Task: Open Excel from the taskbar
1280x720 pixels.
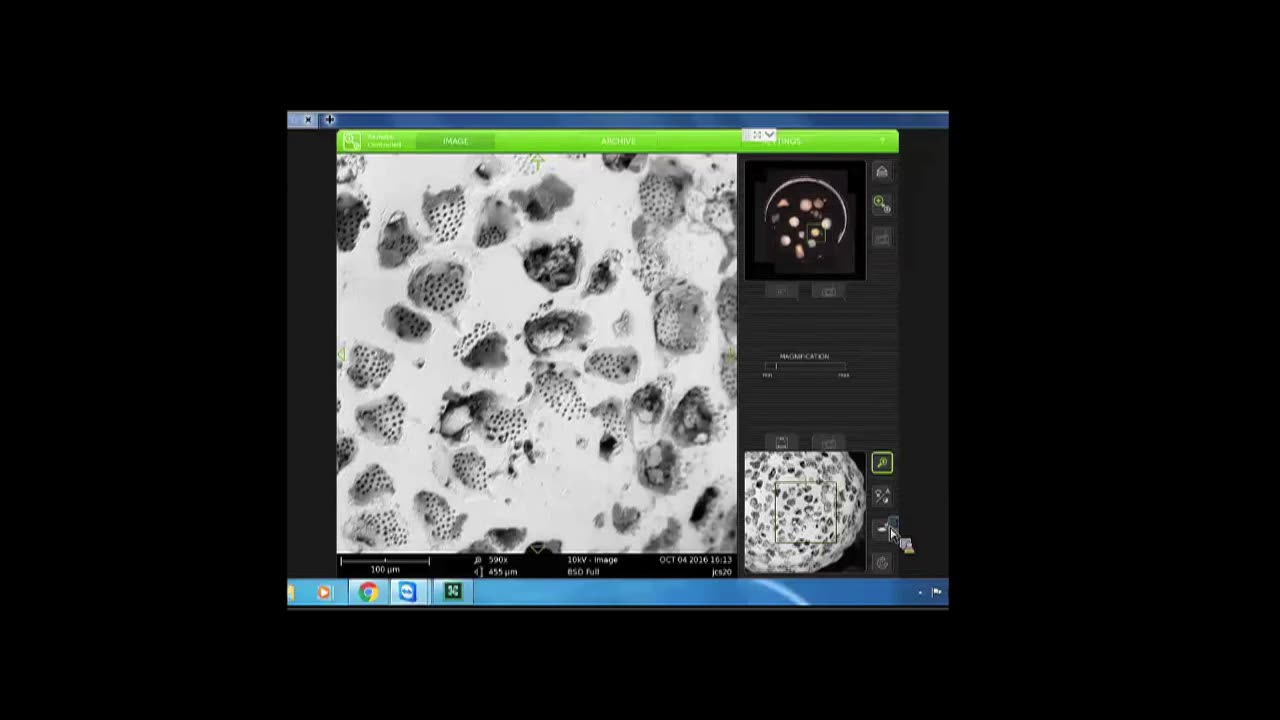Action: pyautogui.click(x=452, y=593)
